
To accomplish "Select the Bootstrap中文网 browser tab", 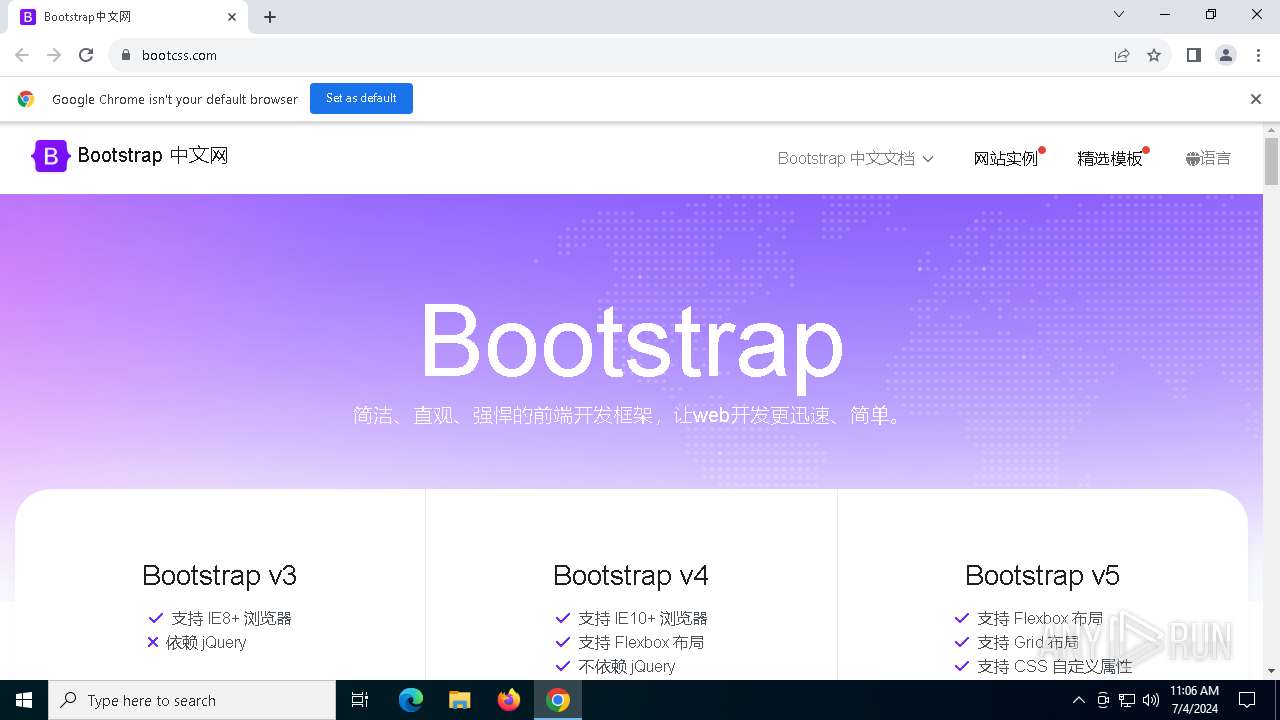I will (x=128, y=17).
